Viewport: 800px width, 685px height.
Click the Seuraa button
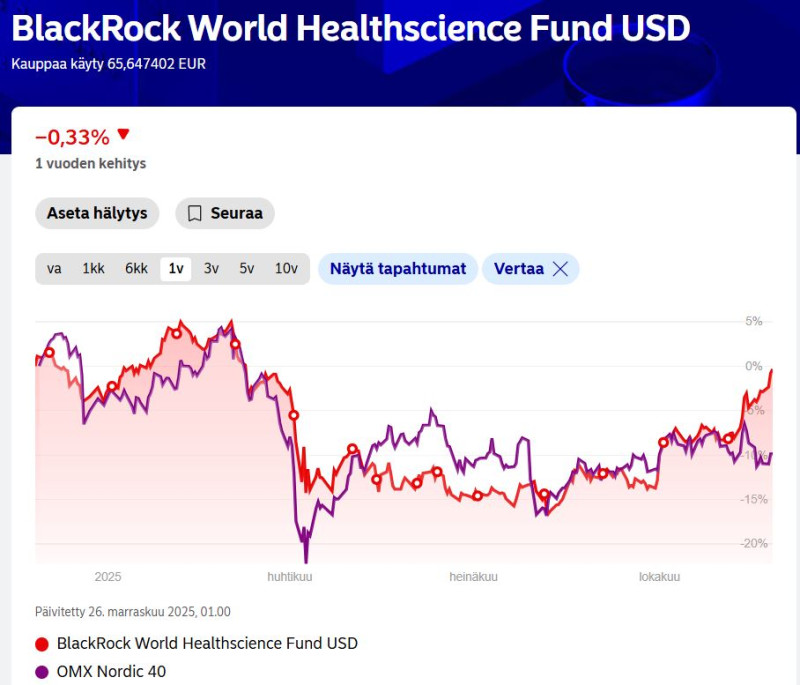click(224, 213)
